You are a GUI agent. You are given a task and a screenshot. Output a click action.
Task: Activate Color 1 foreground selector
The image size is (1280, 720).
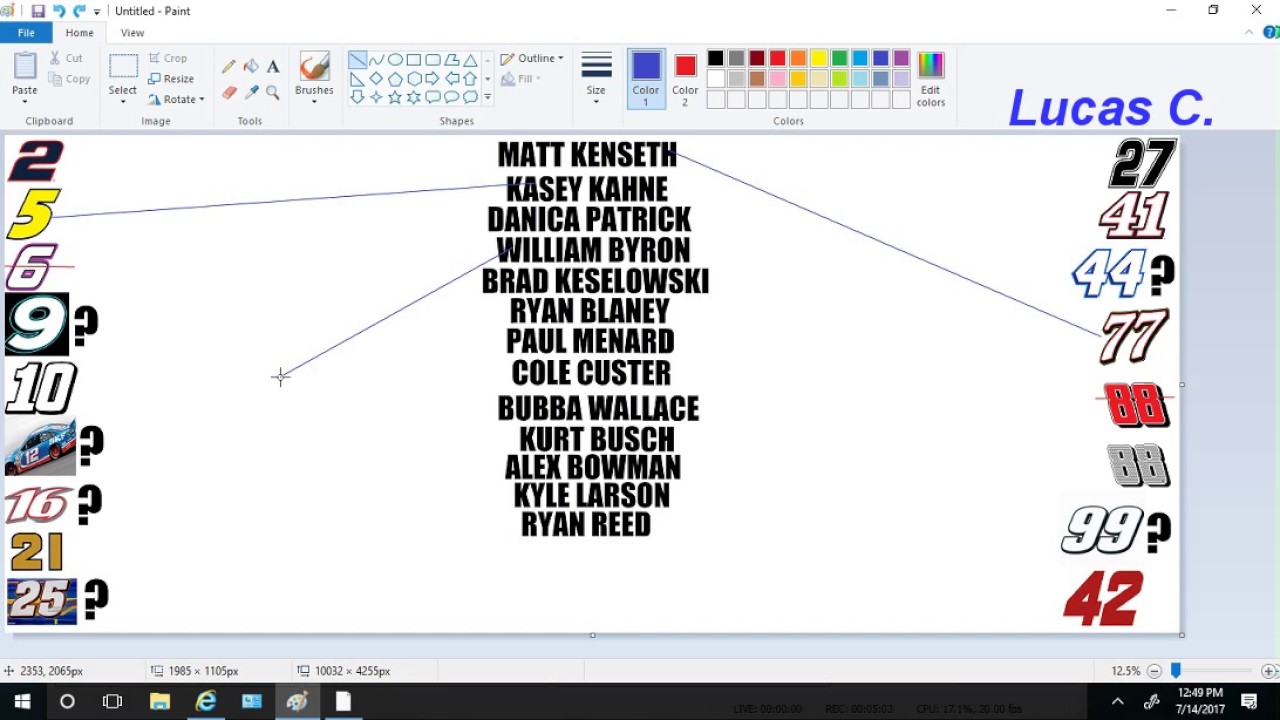pos(646,78)
